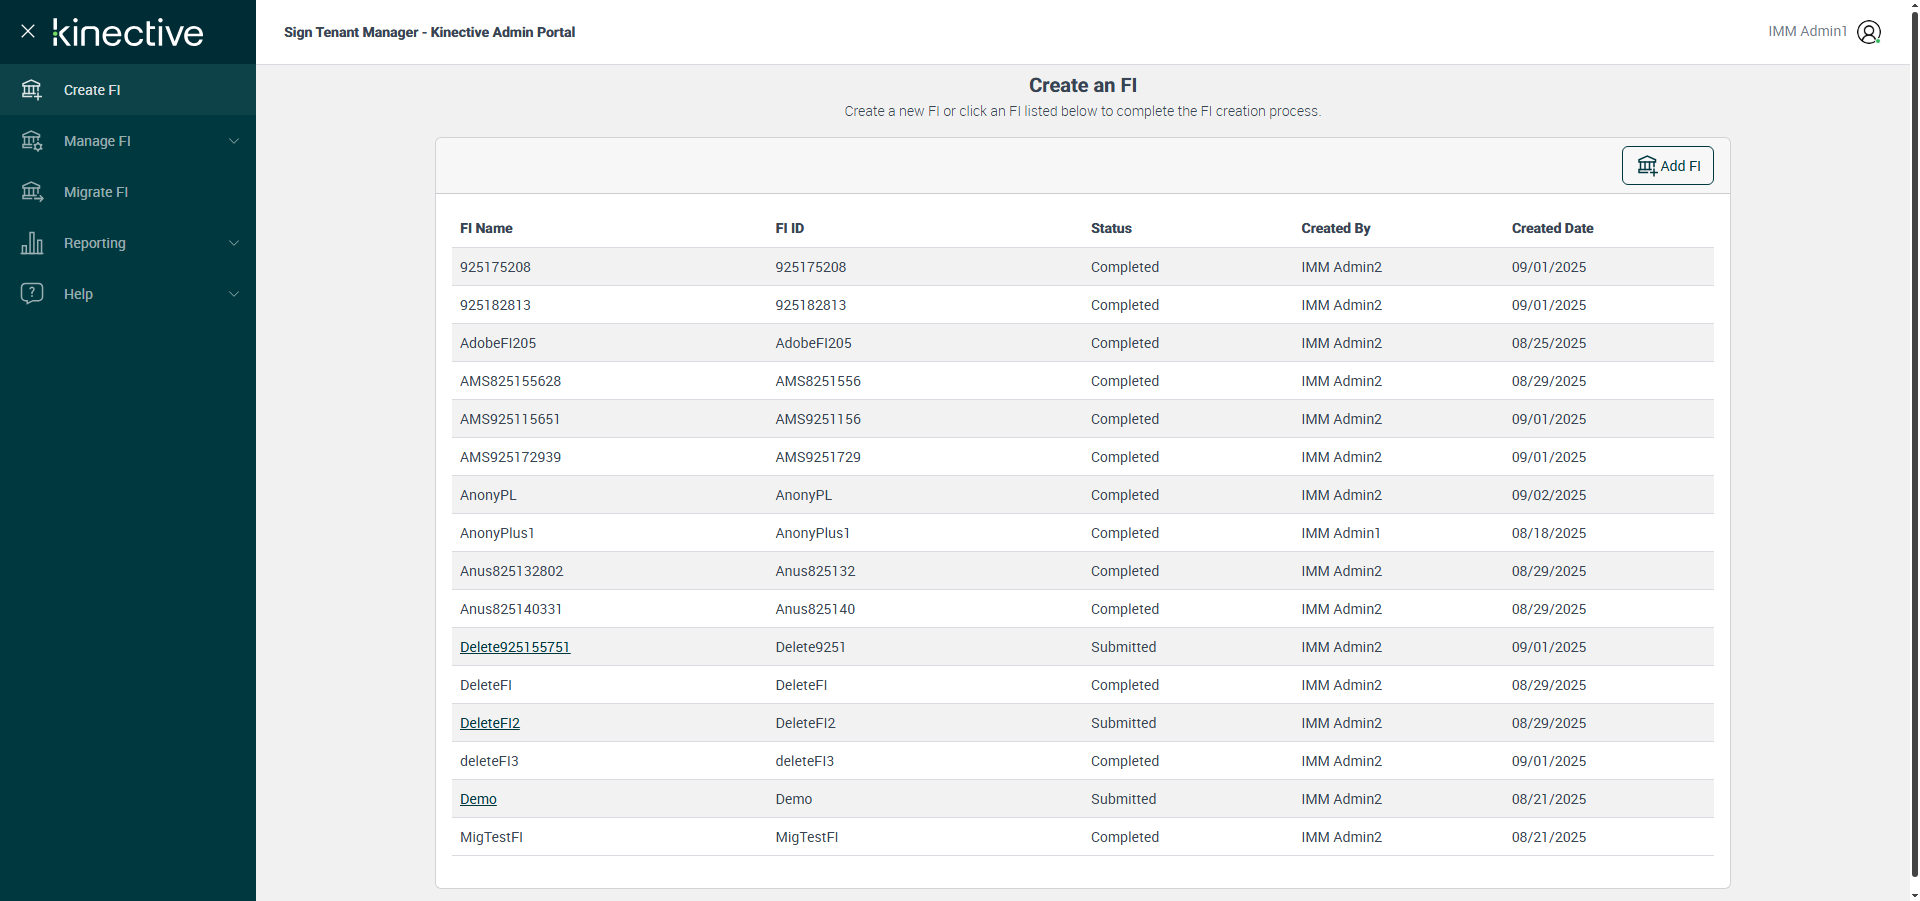Open the user profile avatar icon
This screenshot has height=901, width=1920.
click(1868, 32)
